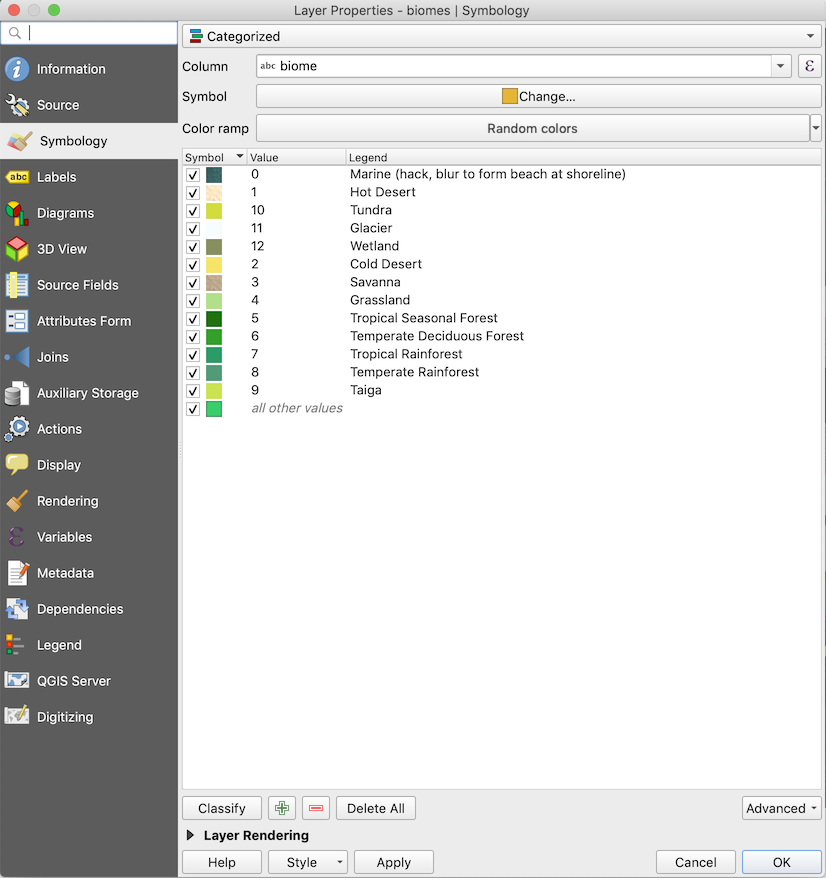Open the Advanced dropdown menu
This screenshot has height=878, width=826.
(782, 808)
